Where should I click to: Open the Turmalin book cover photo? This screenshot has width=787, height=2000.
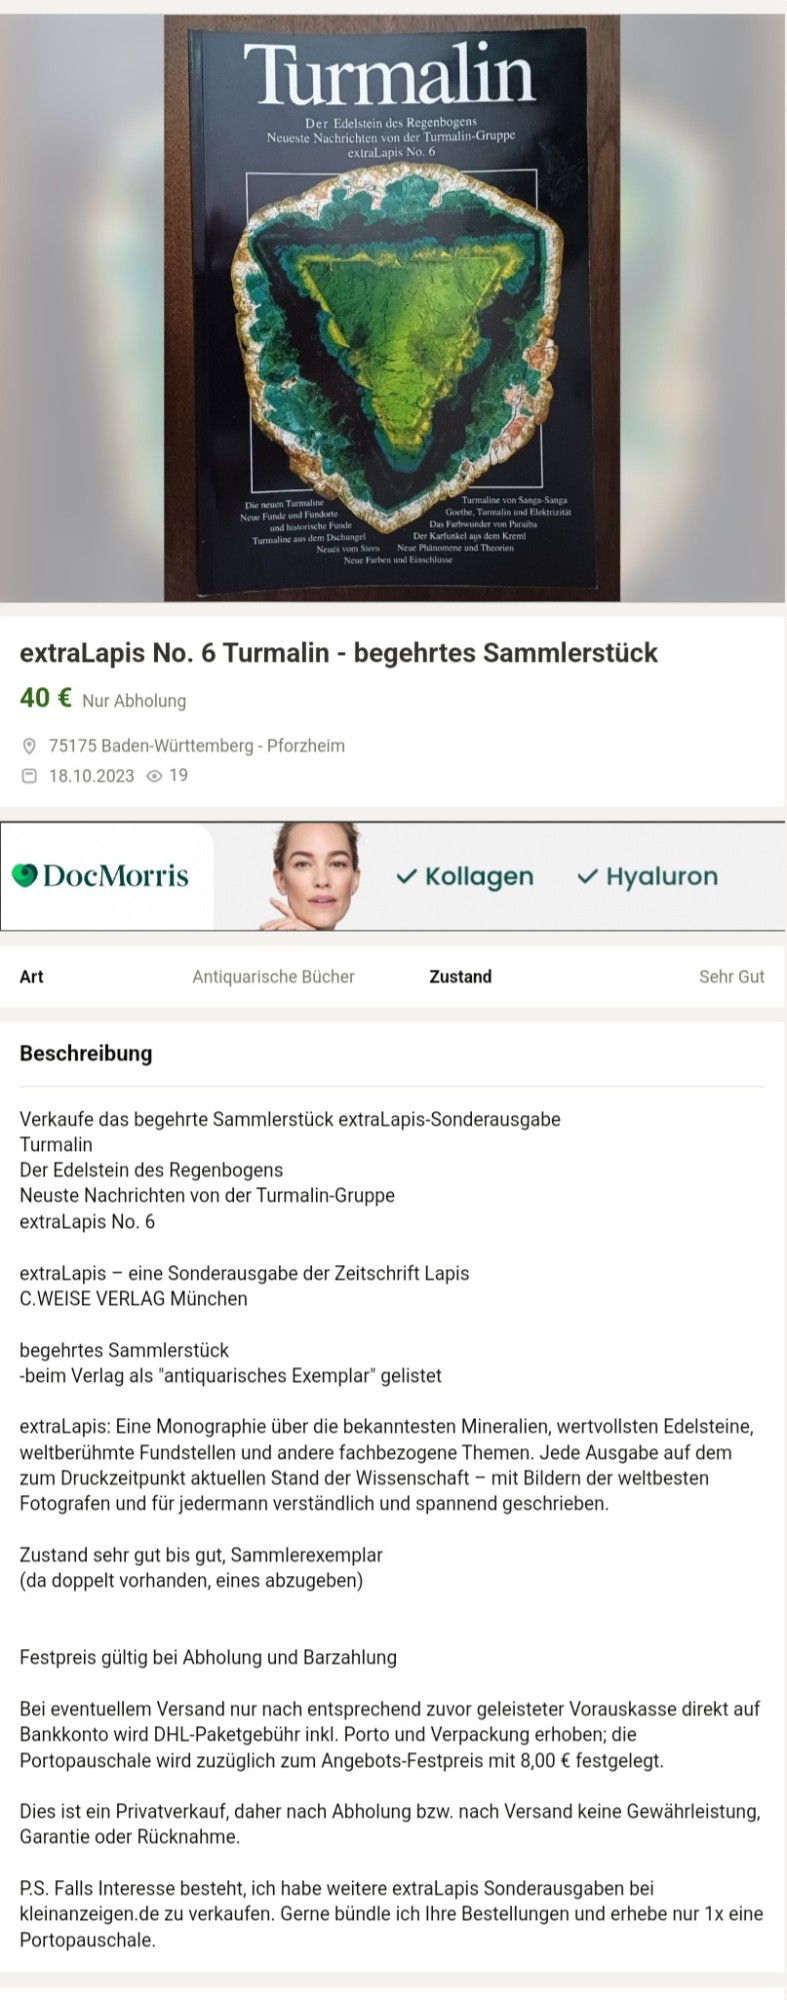pyautogui.click(x=392, y=307)
